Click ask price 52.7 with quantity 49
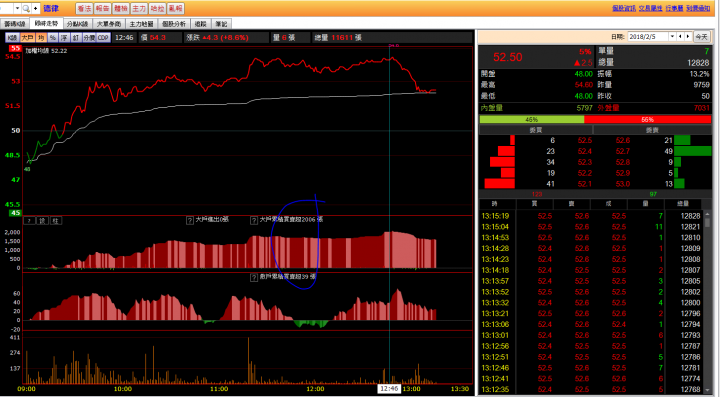The width and height of the screenshot is (720, 397). coord(623,151)
